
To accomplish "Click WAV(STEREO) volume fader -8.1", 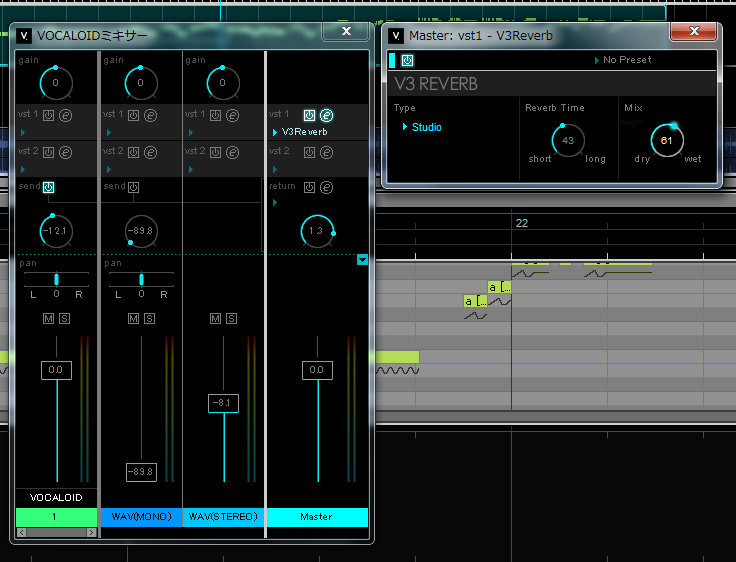I will point(223,403).
